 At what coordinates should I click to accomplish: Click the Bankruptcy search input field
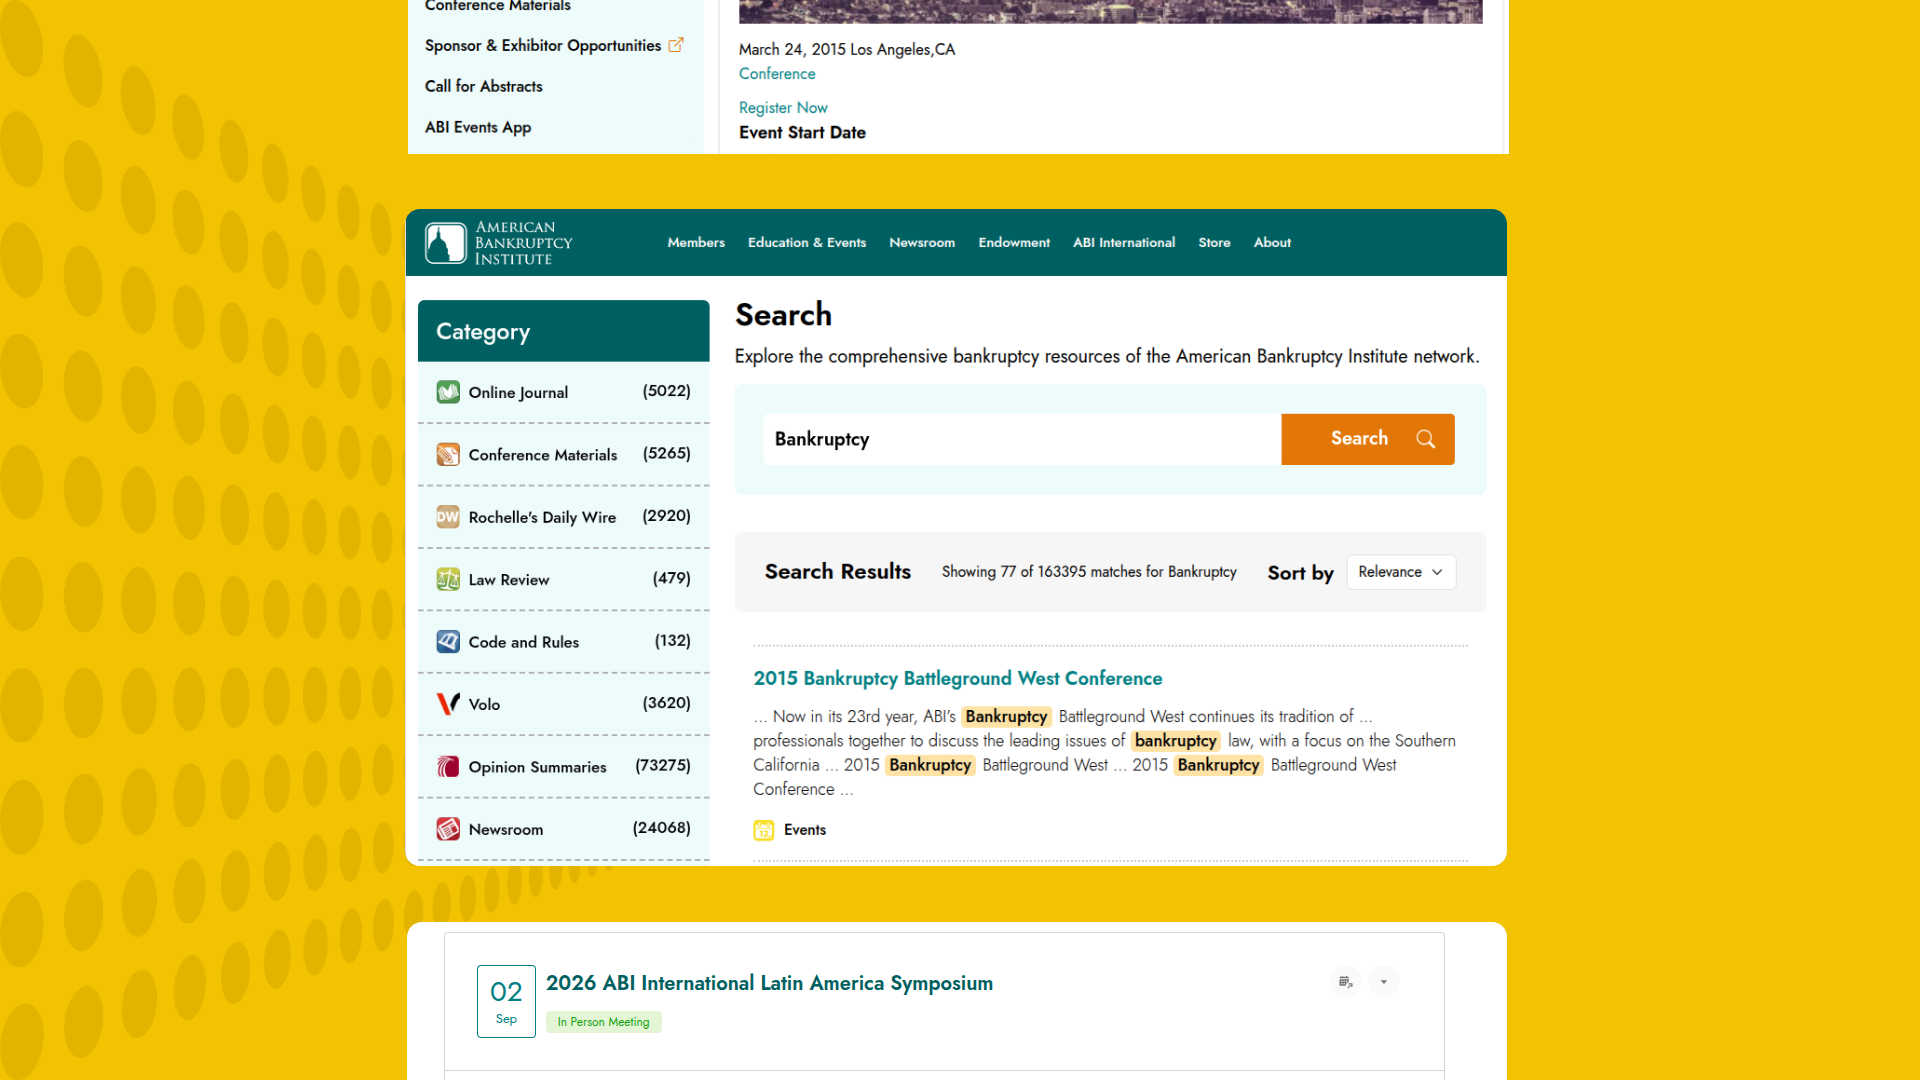[x=1022, y=439]
